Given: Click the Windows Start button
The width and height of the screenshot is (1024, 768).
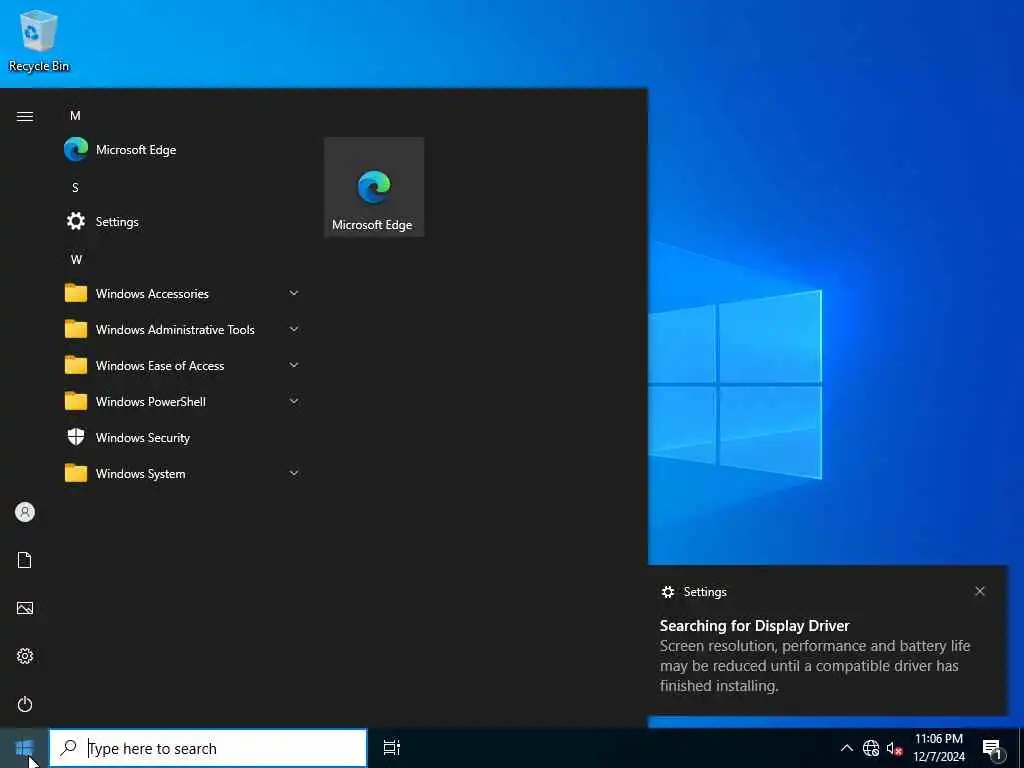Looking at the screenshot, I should tap(24, 748).
